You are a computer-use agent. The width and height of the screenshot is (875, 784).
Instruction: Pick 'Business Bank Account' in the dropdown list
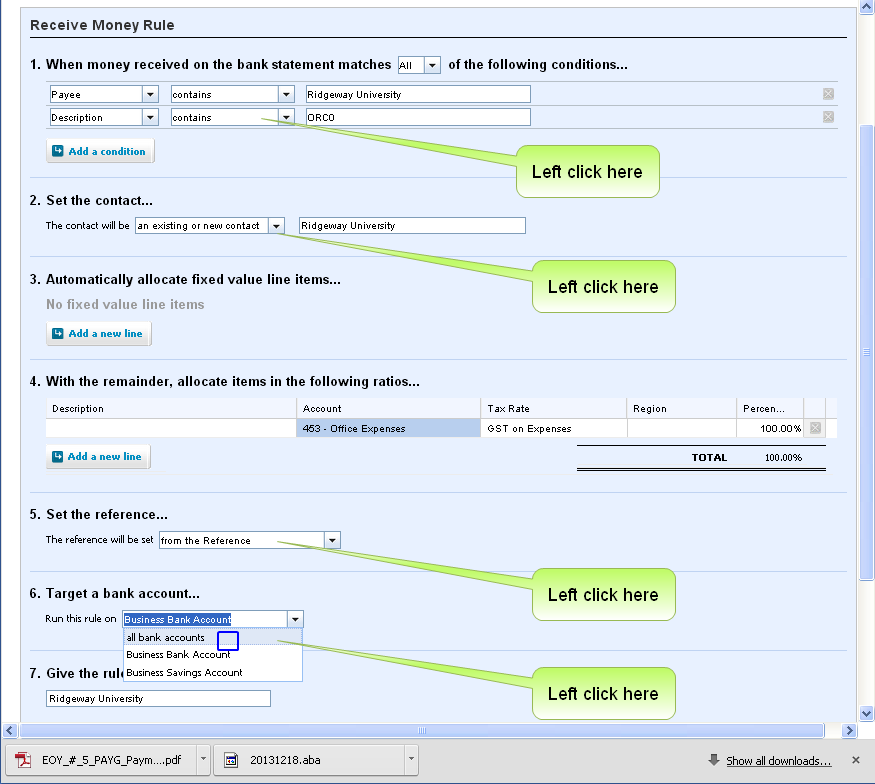click(x=178, y=655)
